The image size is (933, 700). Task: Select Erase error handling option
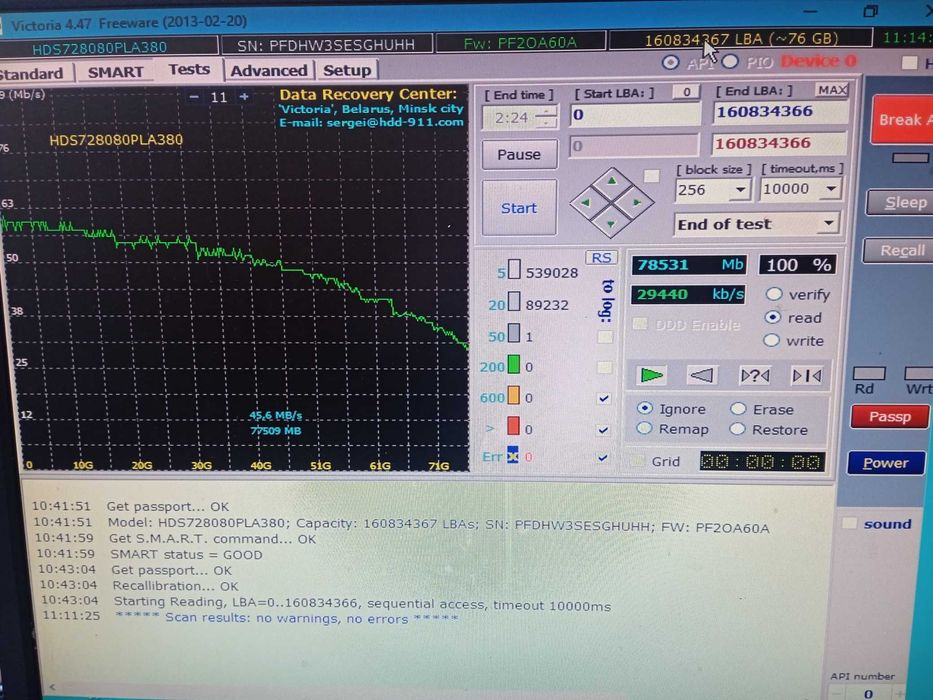[x=738, y=408]
